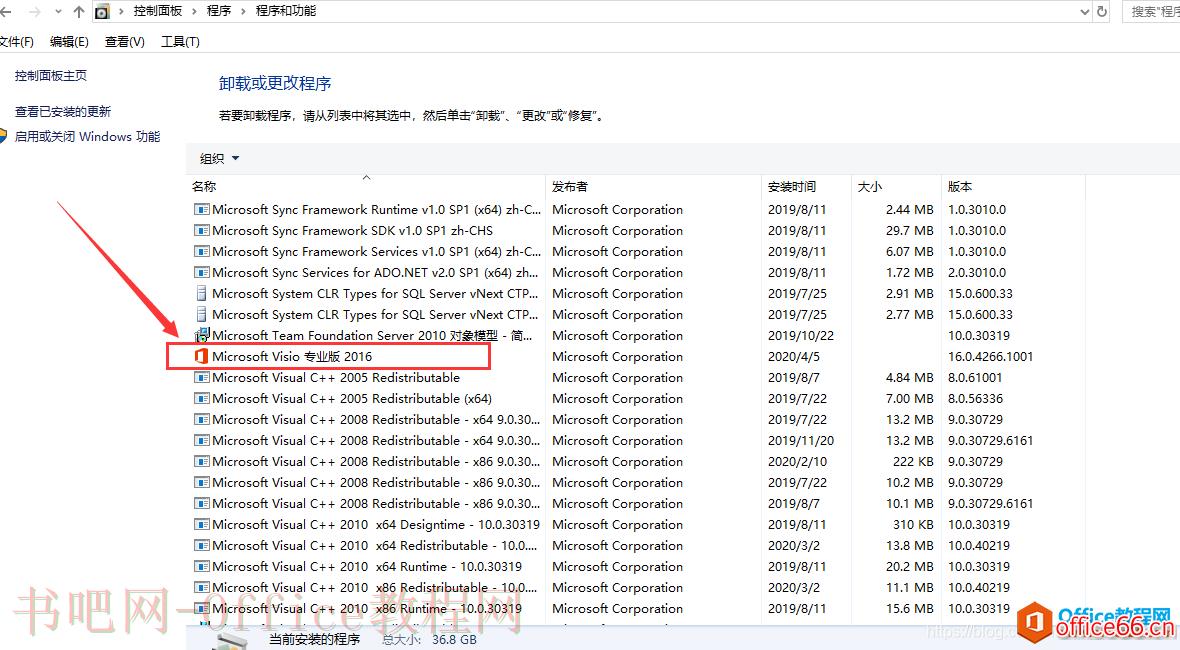Click icon of C++ 2008 x64 installed 2019/11/20

(201, 440)
